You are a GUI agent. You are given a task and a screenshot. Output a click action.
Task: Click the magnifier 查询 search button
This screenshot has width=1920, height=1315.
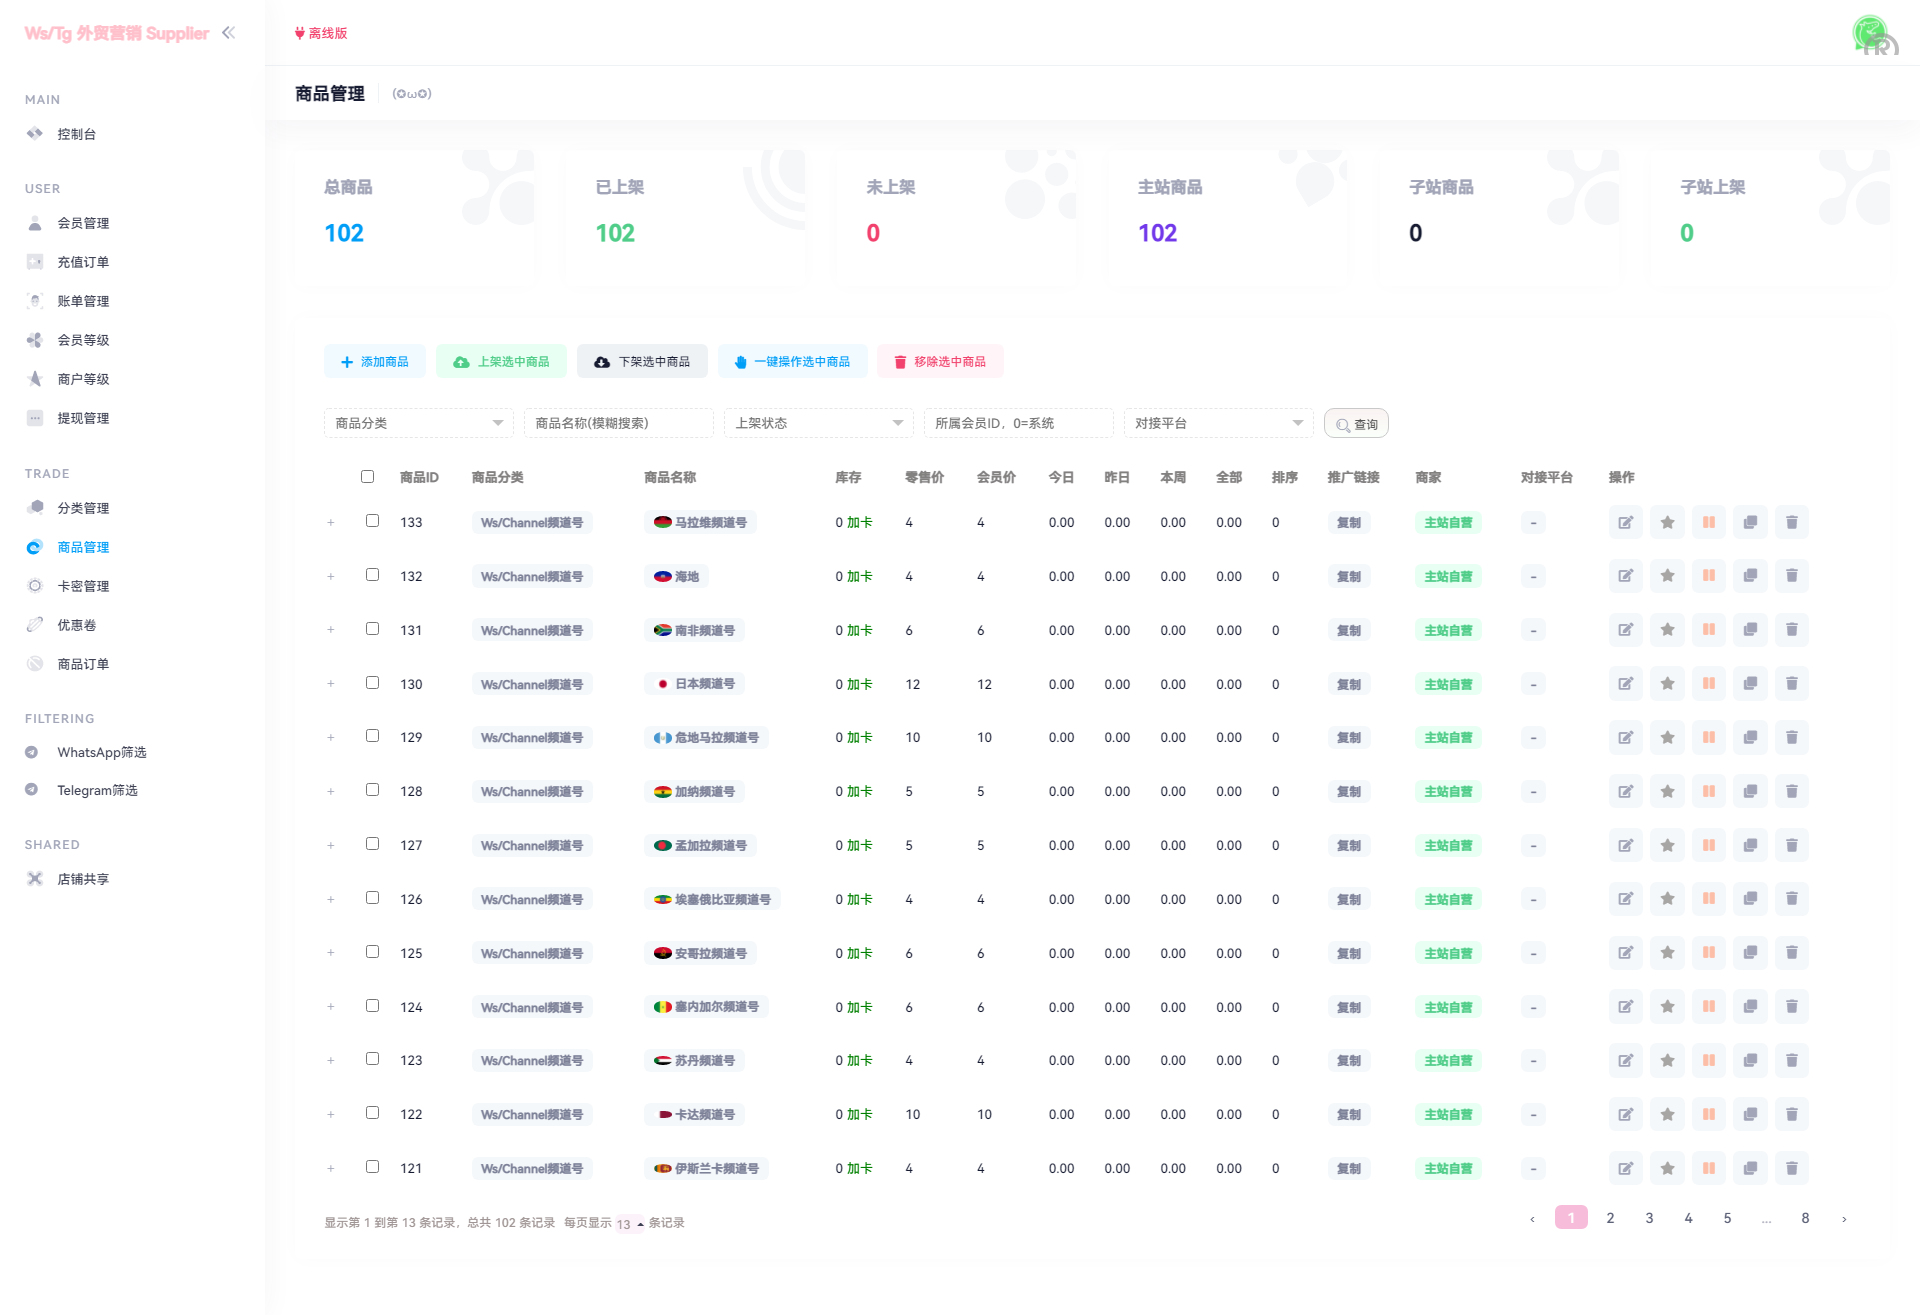1356,424
